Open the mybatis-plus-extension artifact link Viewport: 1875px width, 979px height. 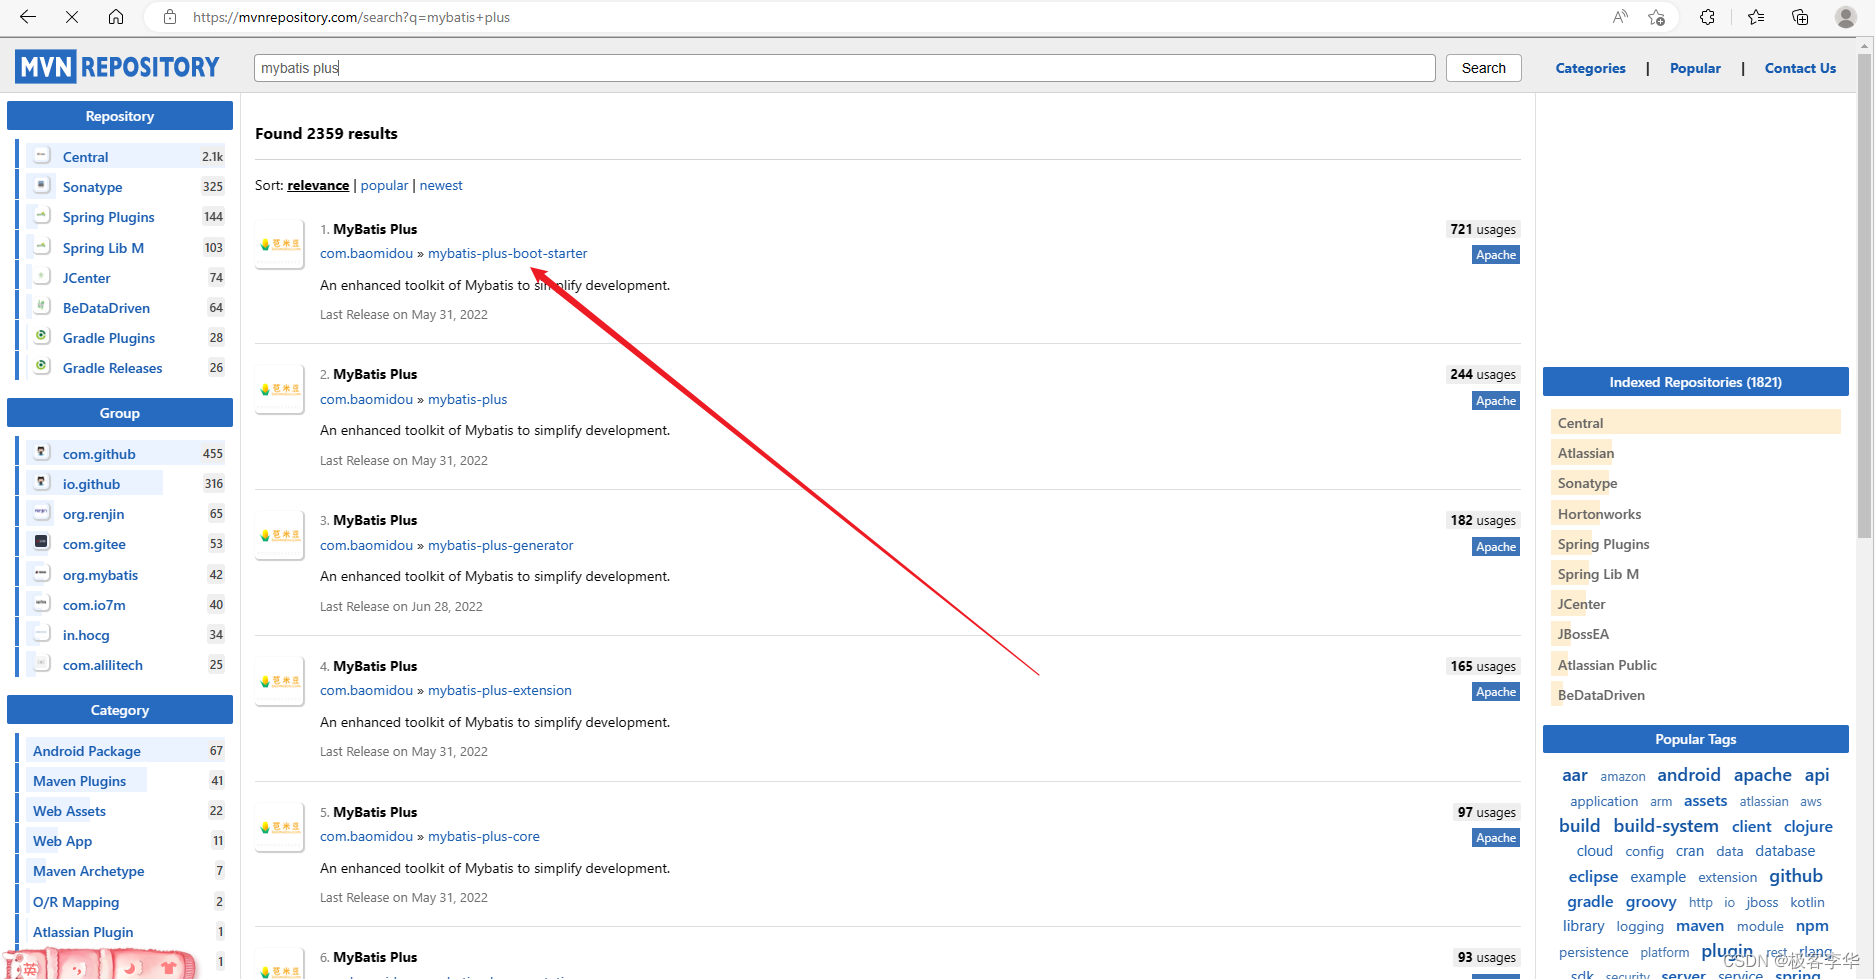[500, 690]
